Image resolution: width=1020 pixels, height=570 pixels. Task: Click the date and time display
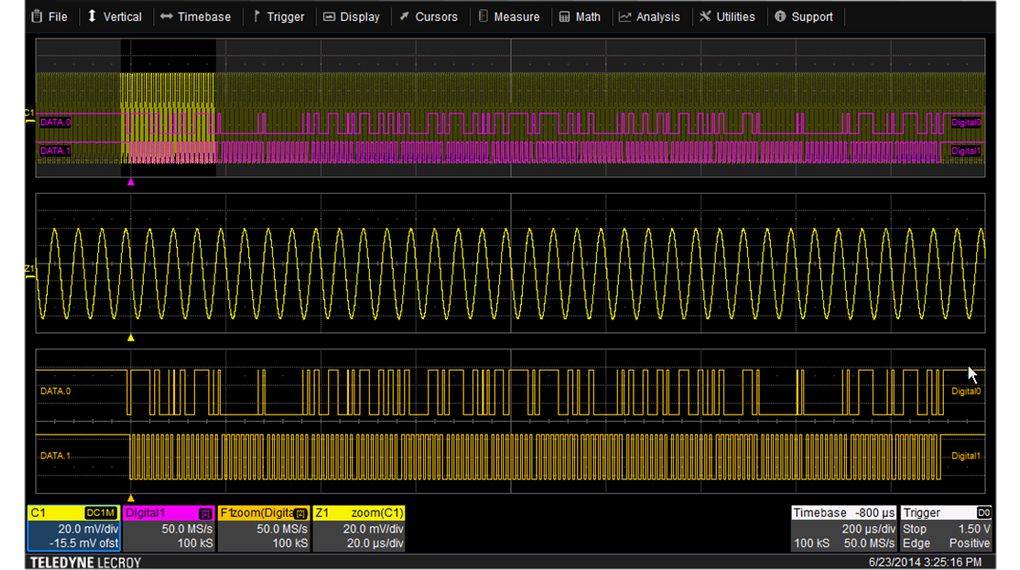pyautogui.click(x=925, y=562)
